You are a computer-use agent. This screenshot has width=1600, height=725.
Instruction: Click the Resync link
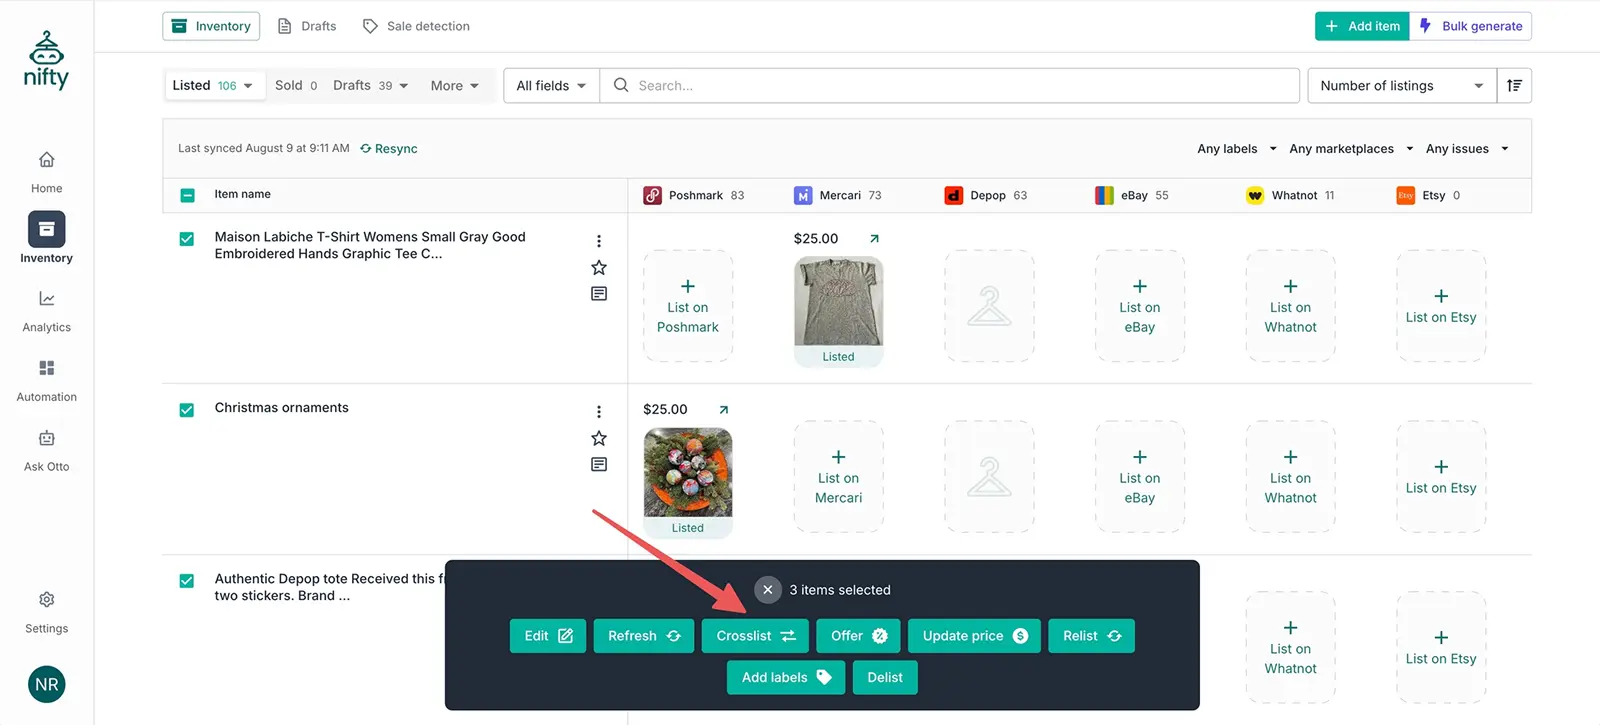[389, 149]
